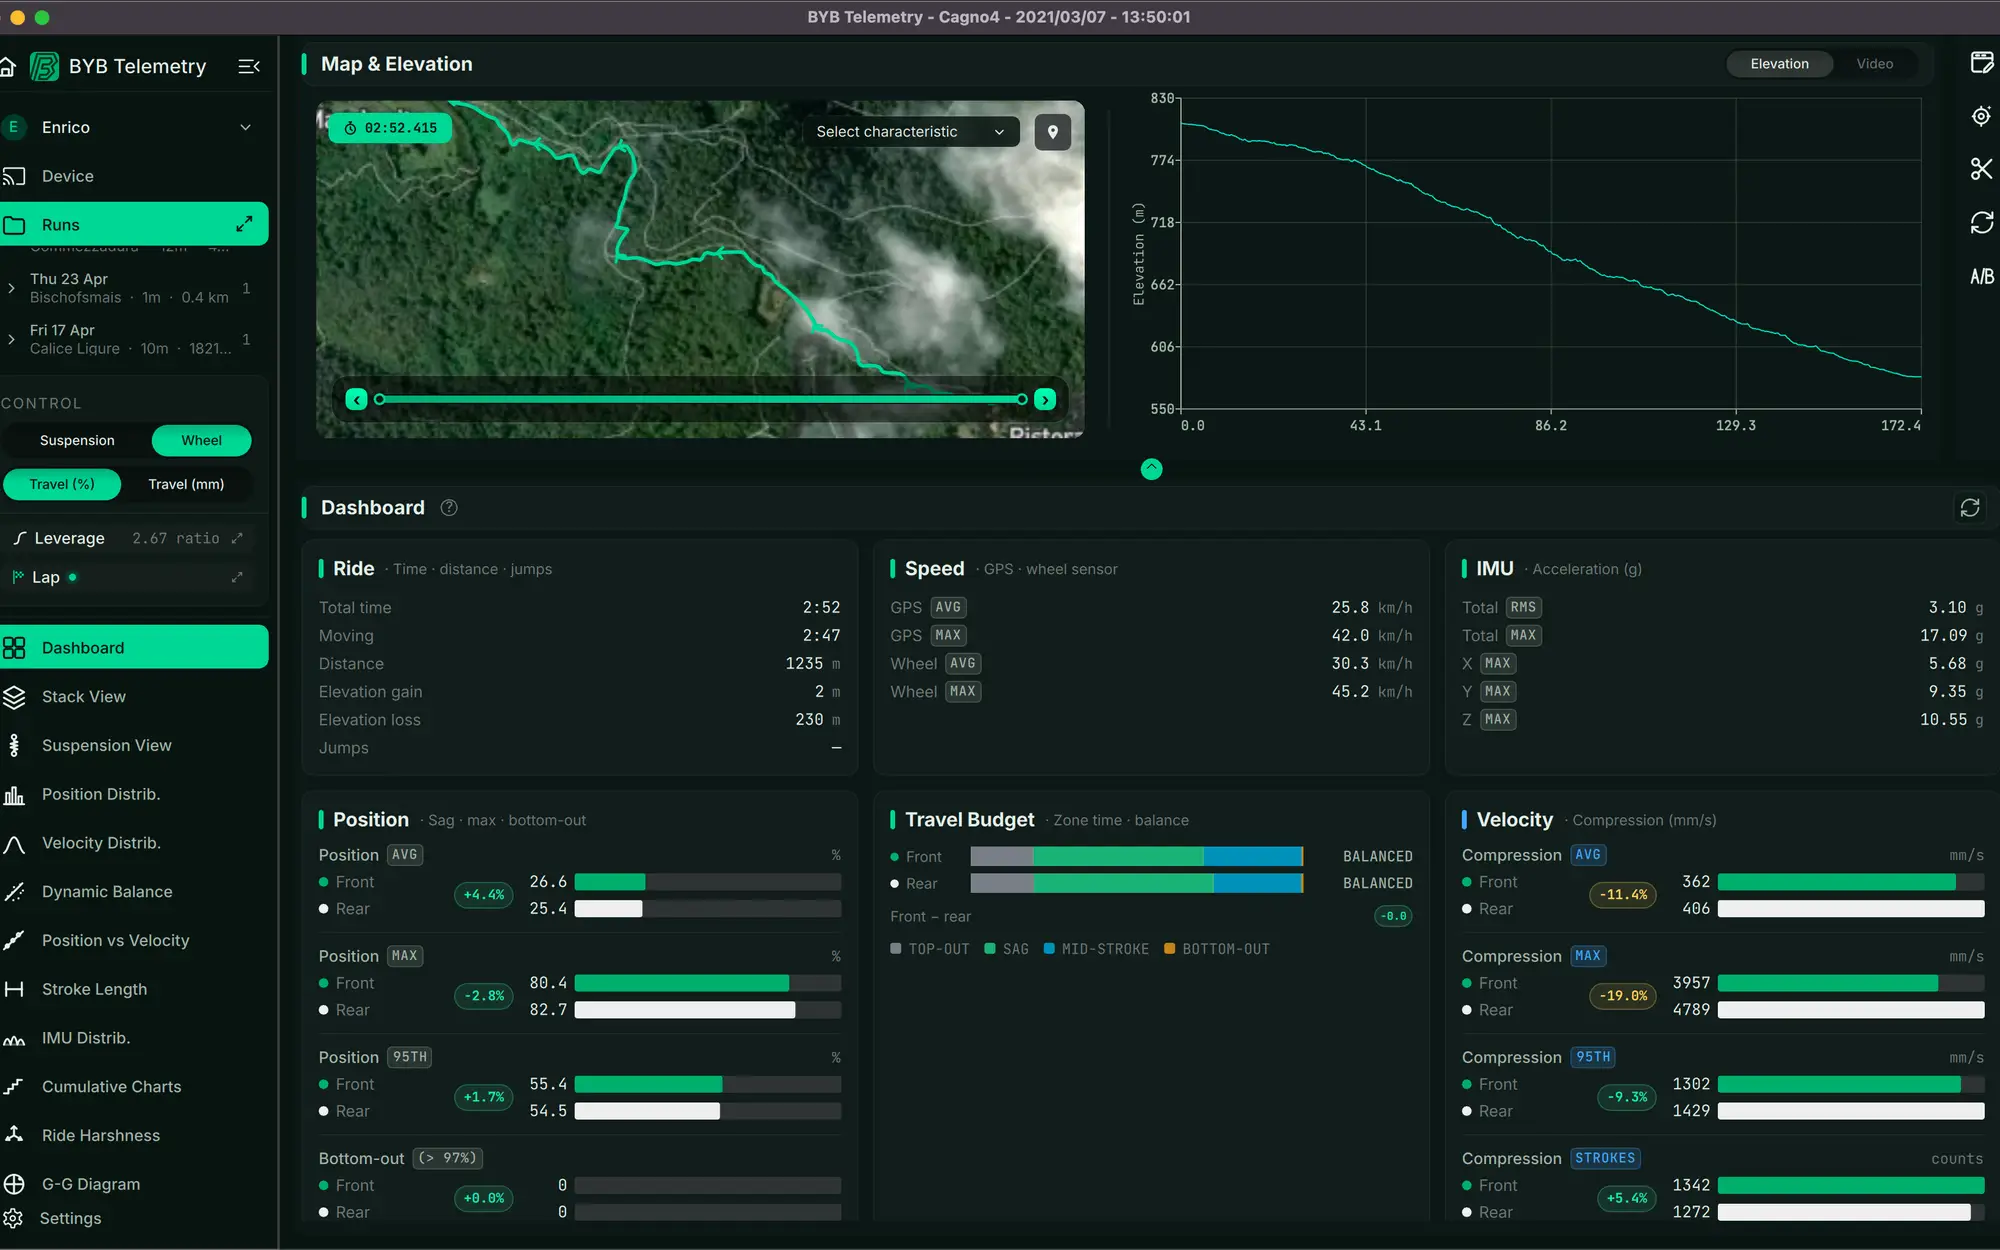Click the elevation profile line chart
This screenshot has height=1250, width=2000.
1550,253
